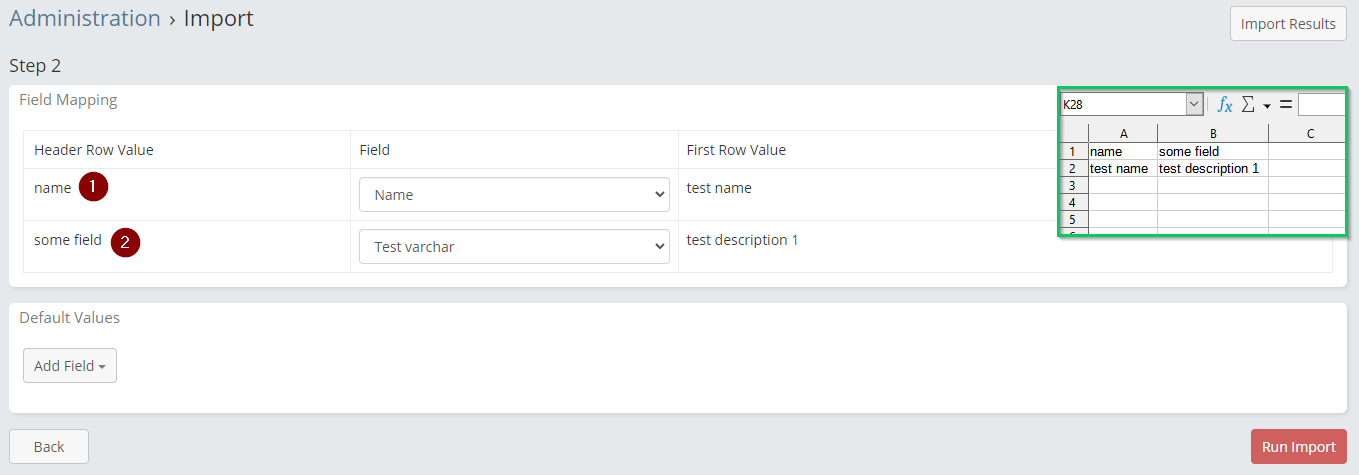Expand the Add Field dropdown button
This screenshot has width=1359, height=475.
tap(70, 366)
